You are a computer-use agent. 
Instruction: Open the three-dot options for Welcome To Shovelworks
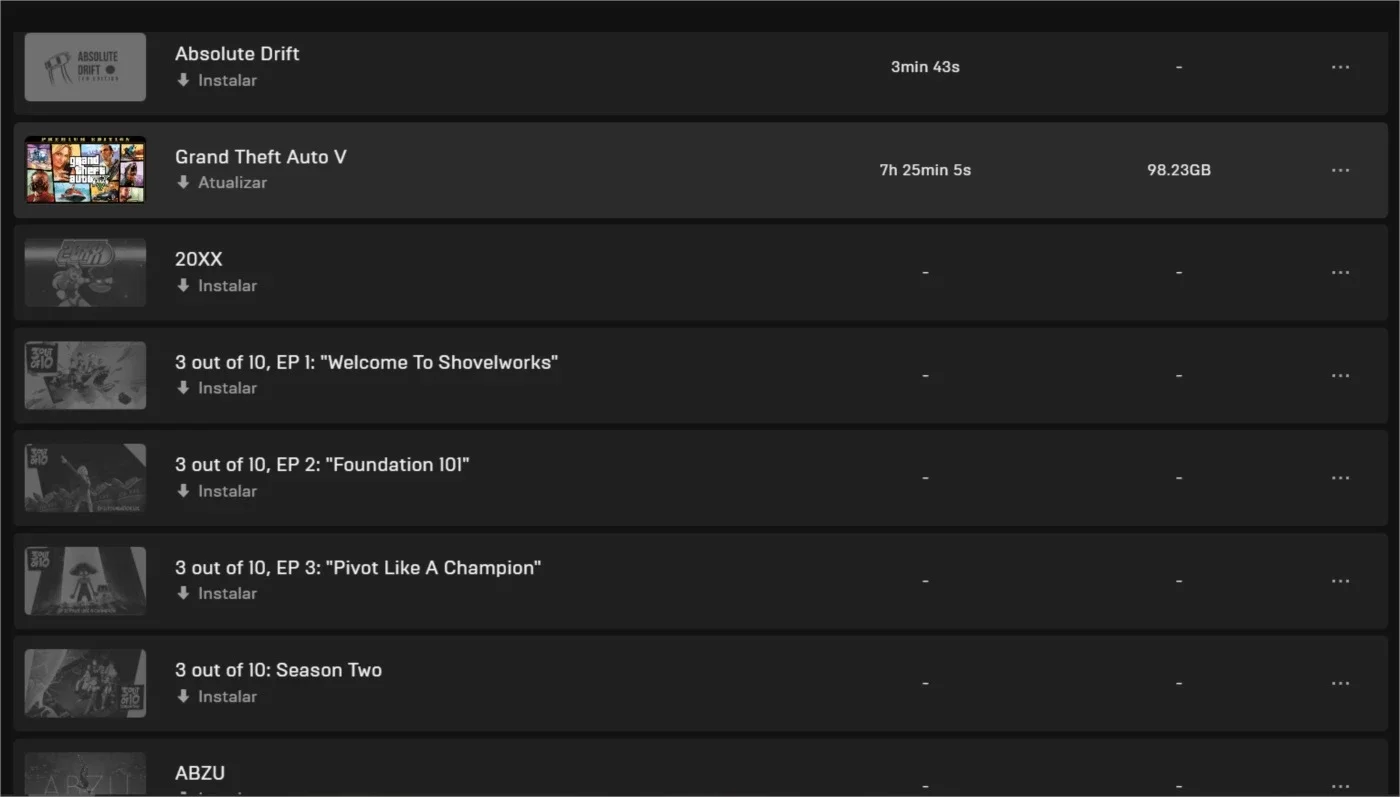(1340, 376)
